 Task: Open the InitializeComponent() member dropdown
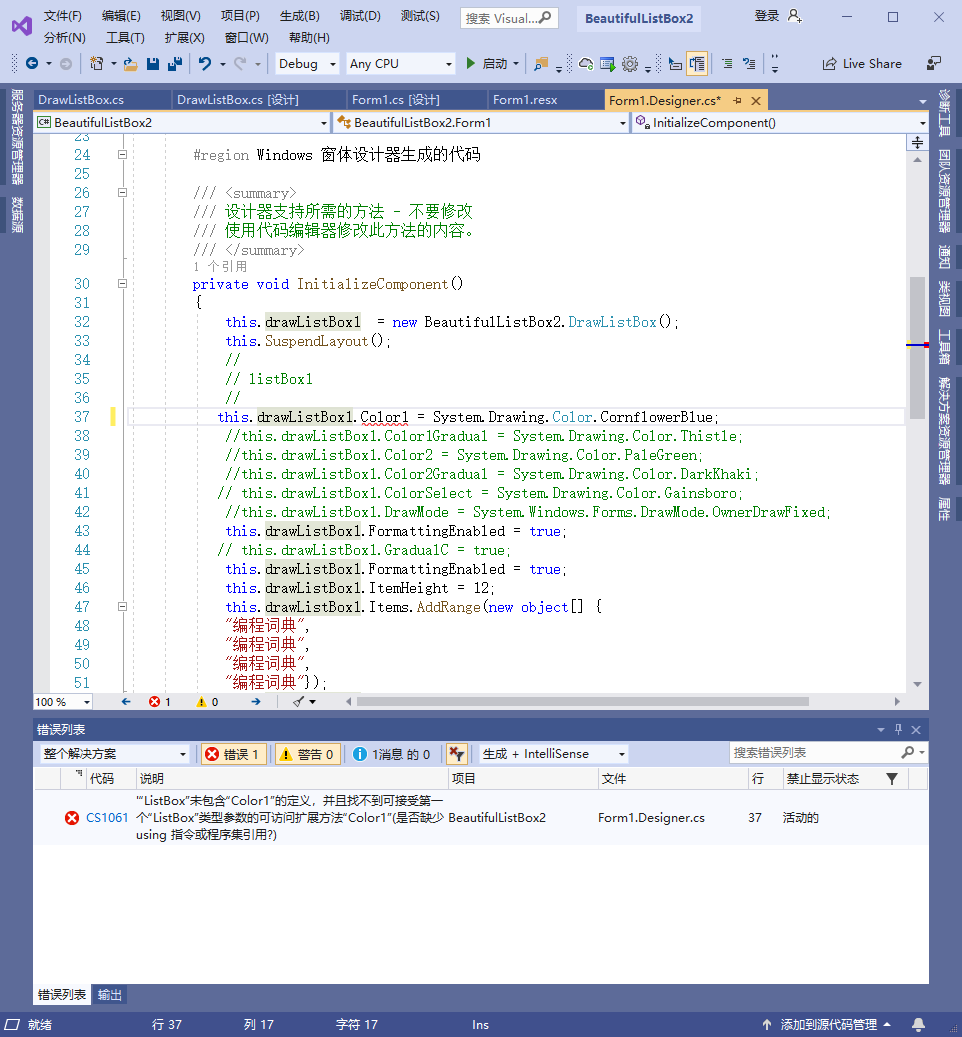[x=780, y=122]
